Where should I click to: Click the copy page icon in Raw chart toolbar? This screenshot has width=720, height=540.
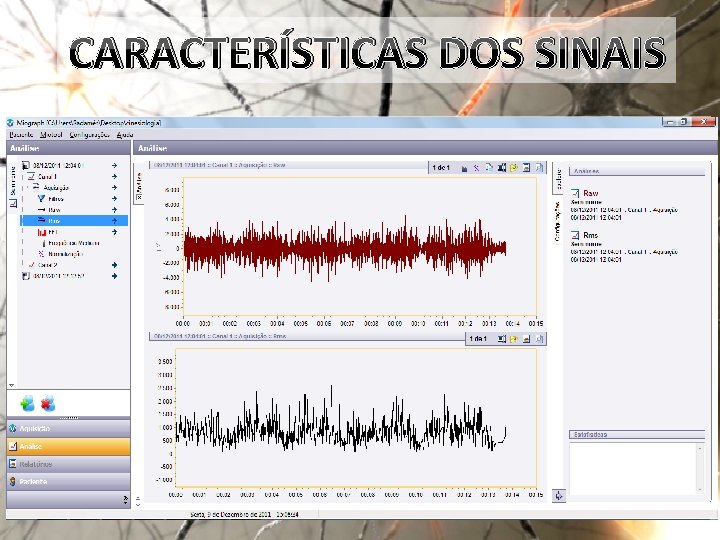point(489,168)
